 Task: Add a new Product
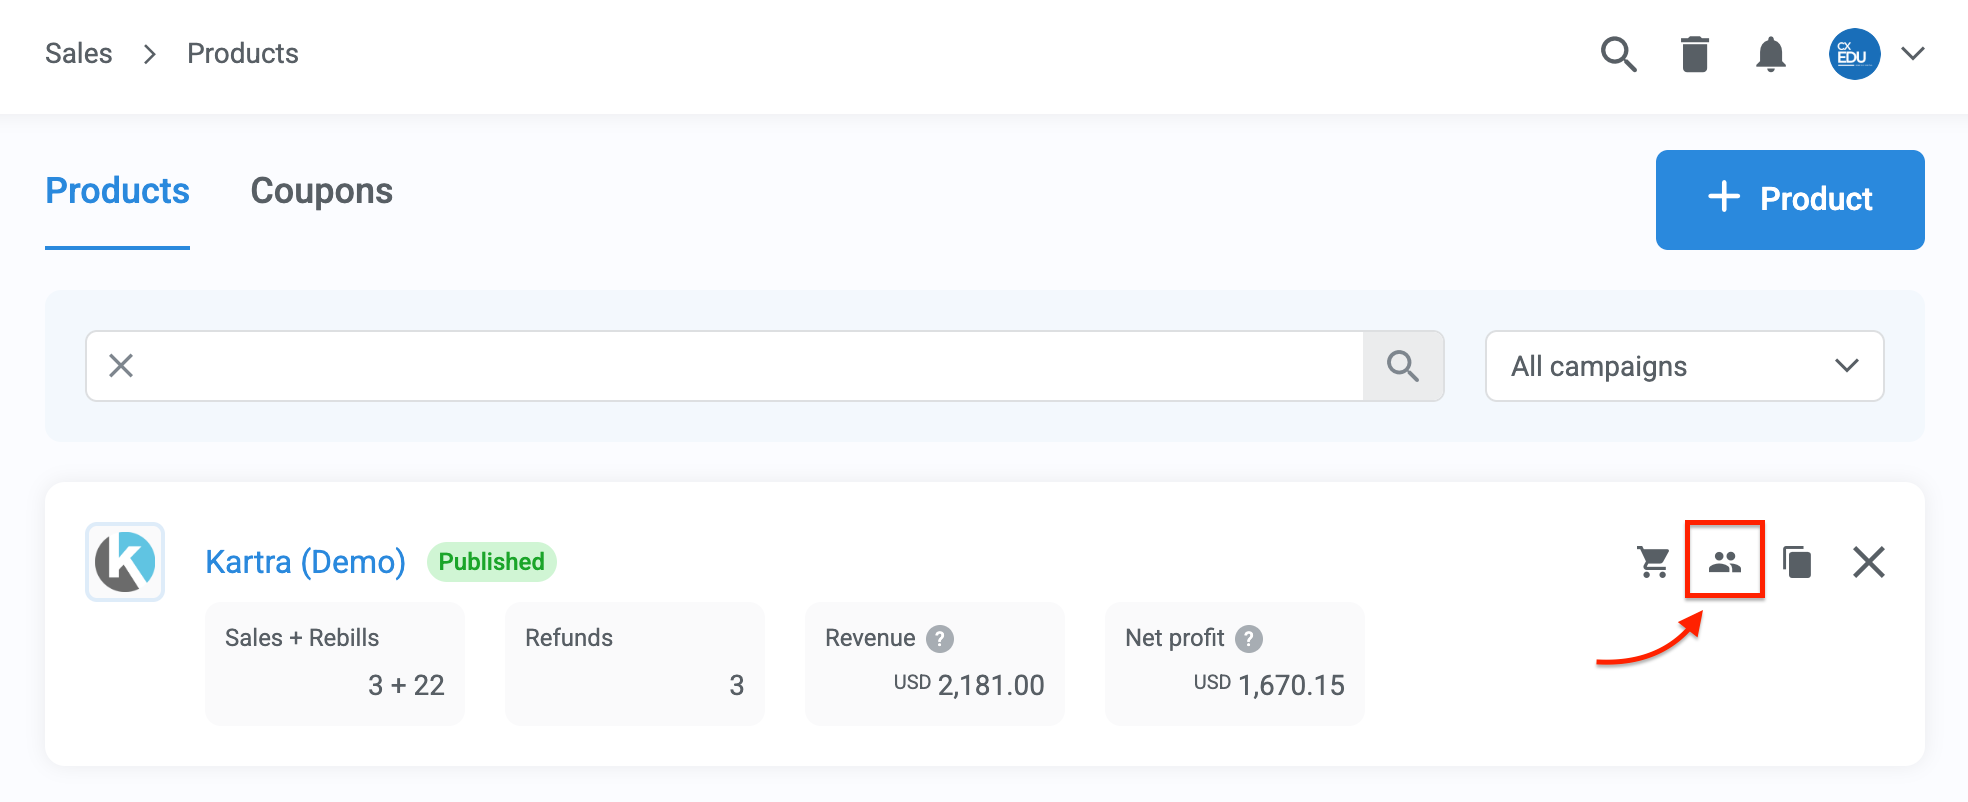pyautogui.click(x=1790, y=200)
